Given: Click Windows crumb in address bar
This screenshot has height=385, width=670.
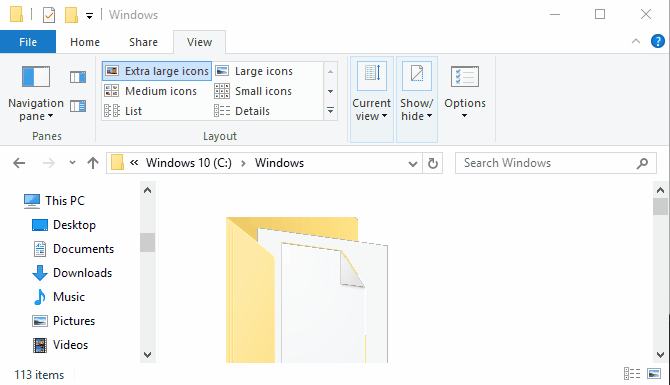Looking at the screenshot, I should pos(279,163).
